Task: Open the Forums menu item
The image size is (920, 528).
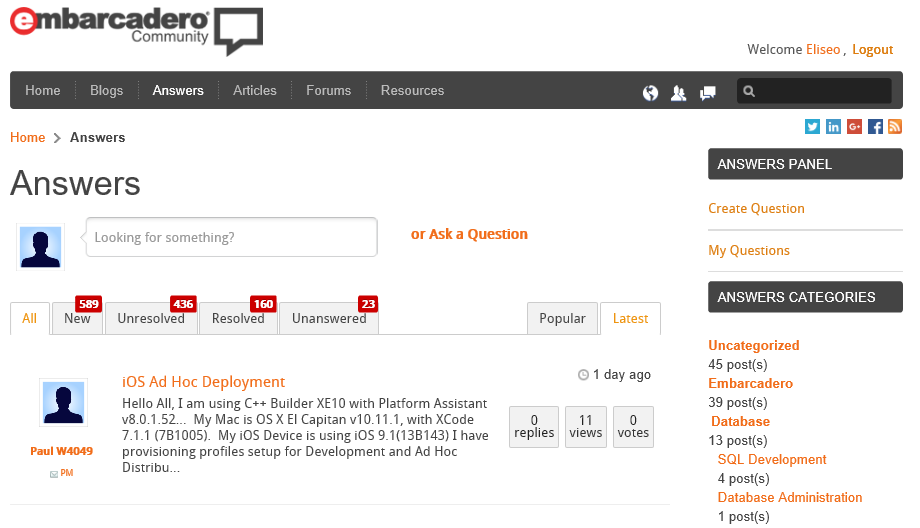Action: 328,90
